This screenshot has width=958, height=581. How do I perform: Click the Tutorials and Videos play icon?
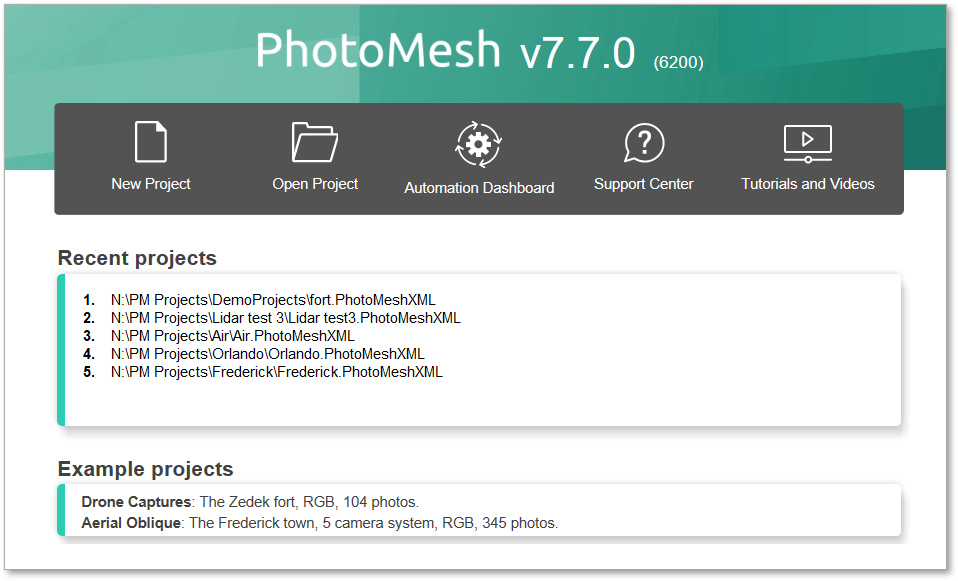(x=808, y=144)
